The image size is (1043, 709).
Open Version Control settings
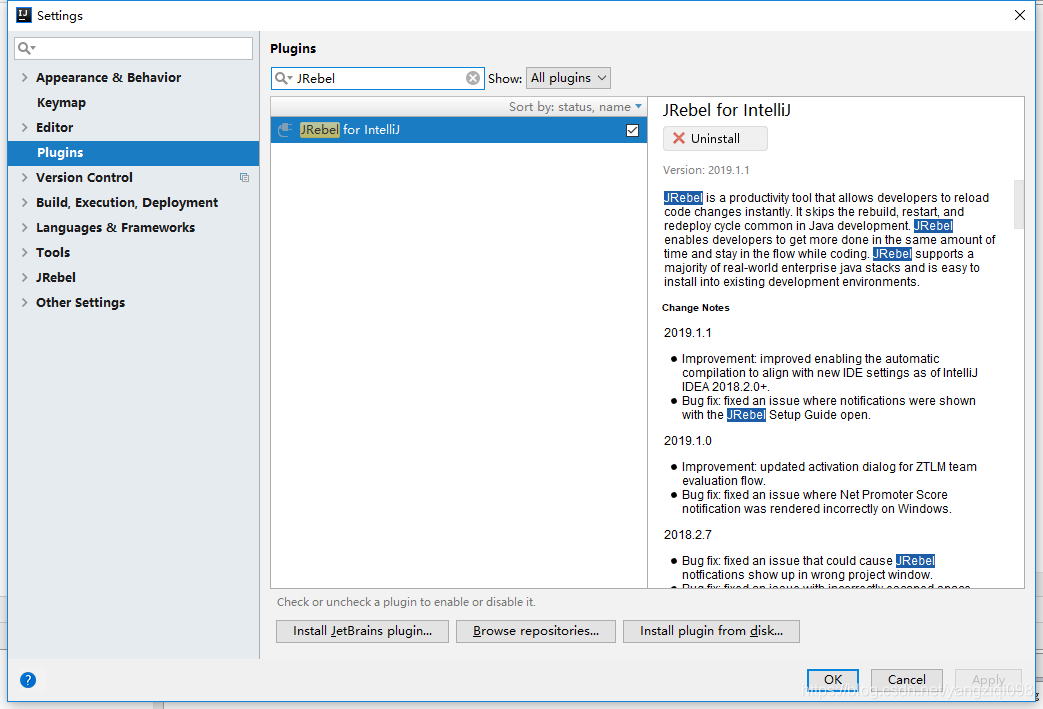coord(84,178)
